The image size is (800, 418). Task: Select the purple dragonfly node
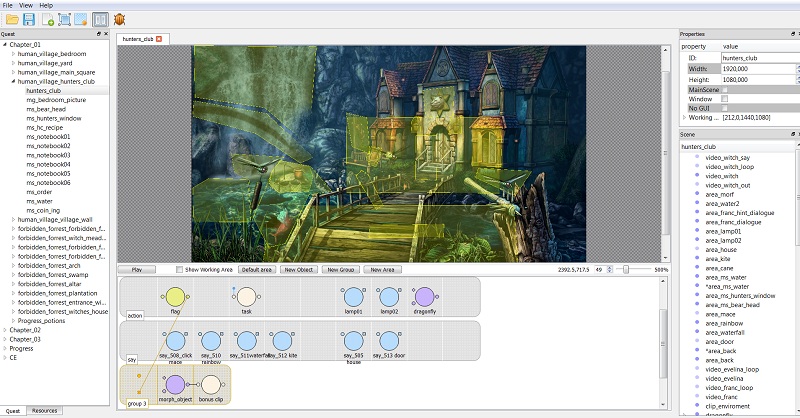(424, 297)
